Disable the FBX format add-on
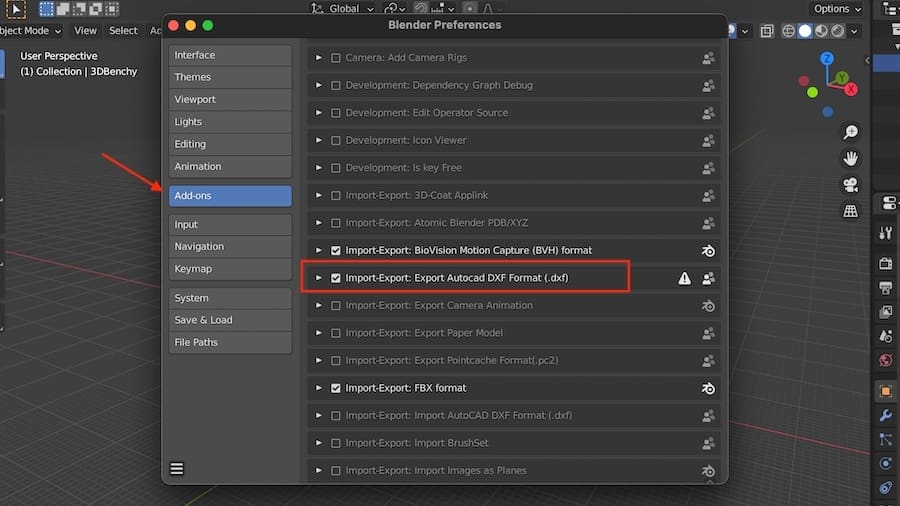900x506 pixels. point(336,388)
